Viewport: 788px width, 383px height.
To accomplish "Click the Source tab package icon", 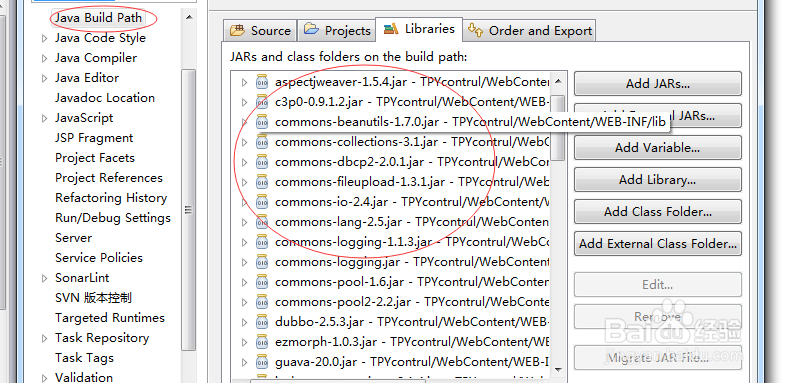I will click(x=237, y=31).
